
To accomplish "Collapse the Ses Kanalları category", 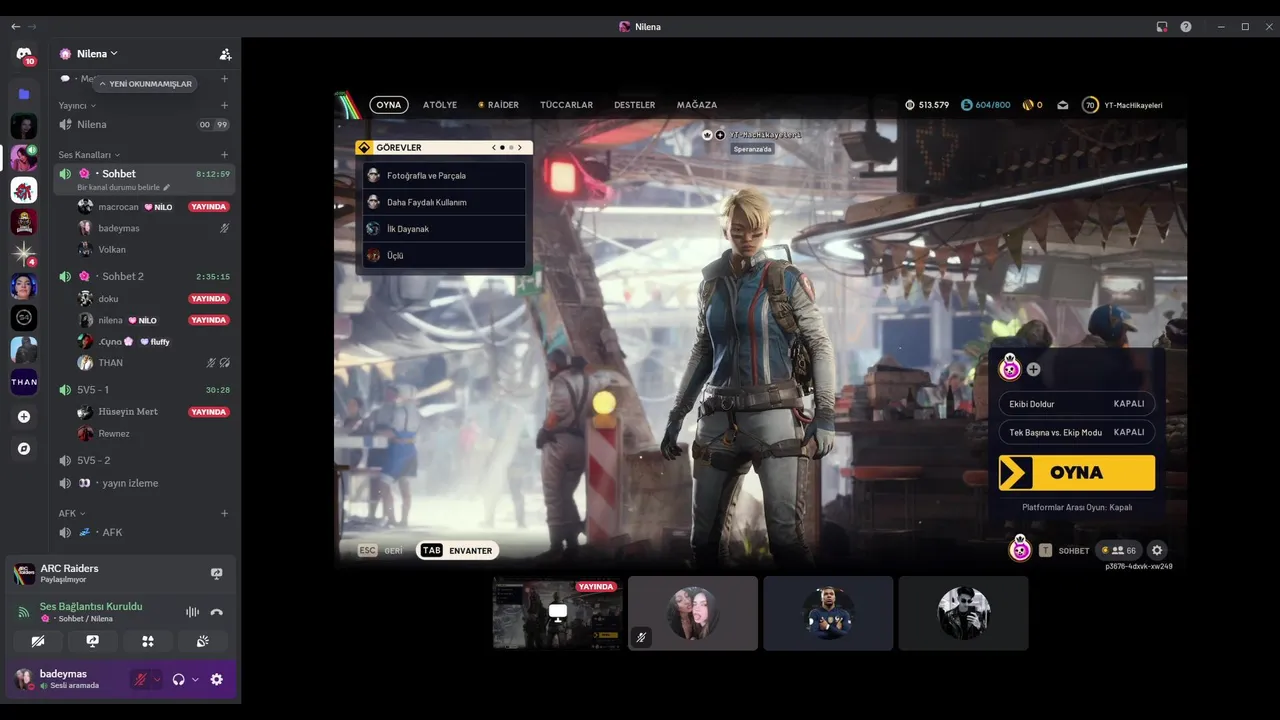I will click(x=89, y=155).
